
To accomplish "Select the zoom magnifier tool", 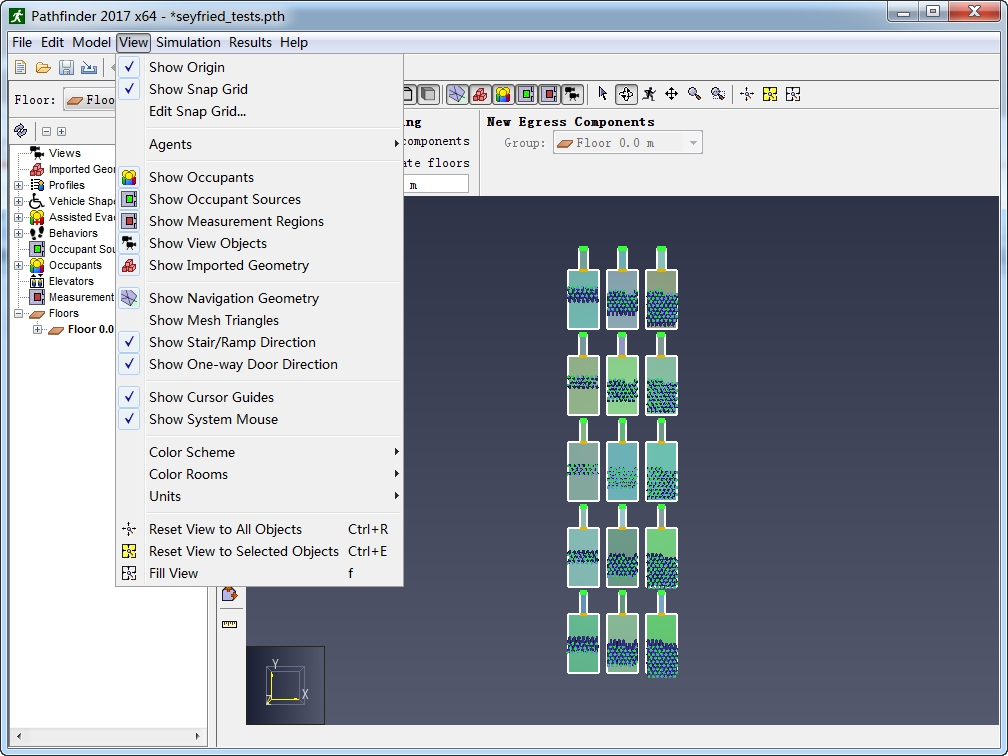I will [x=694, y=94].
